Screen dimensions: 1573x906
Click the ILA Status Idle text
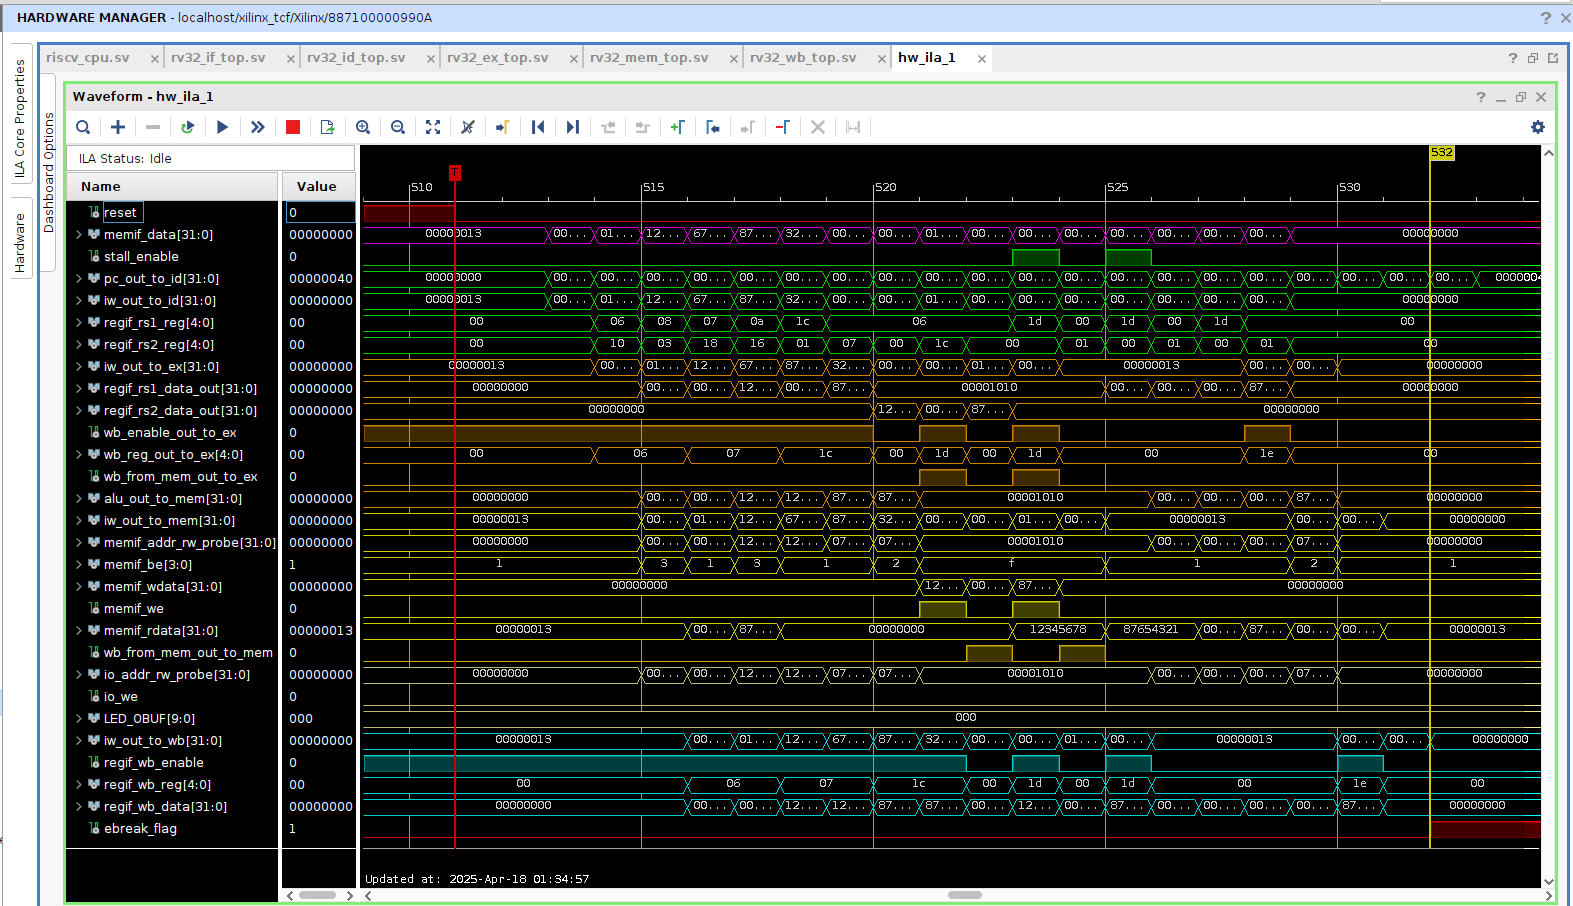tap(125, 159)
